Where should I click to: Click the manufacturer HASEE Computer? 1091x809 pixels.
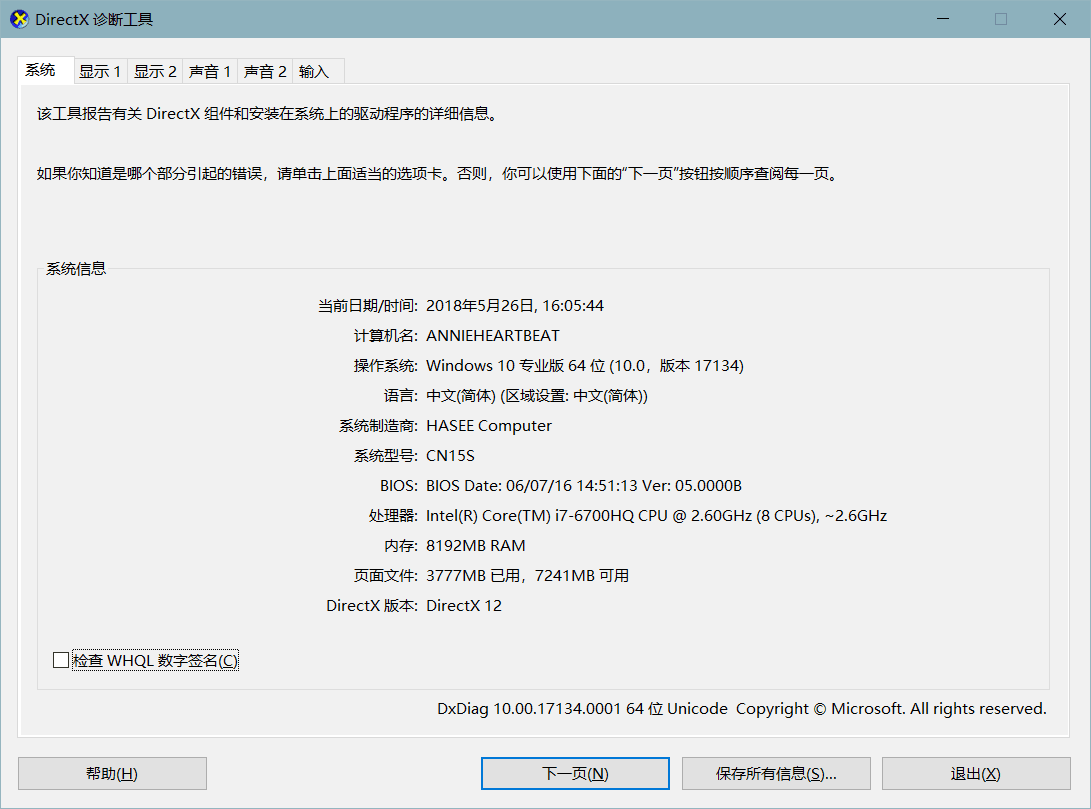click(x=488, y=426)
